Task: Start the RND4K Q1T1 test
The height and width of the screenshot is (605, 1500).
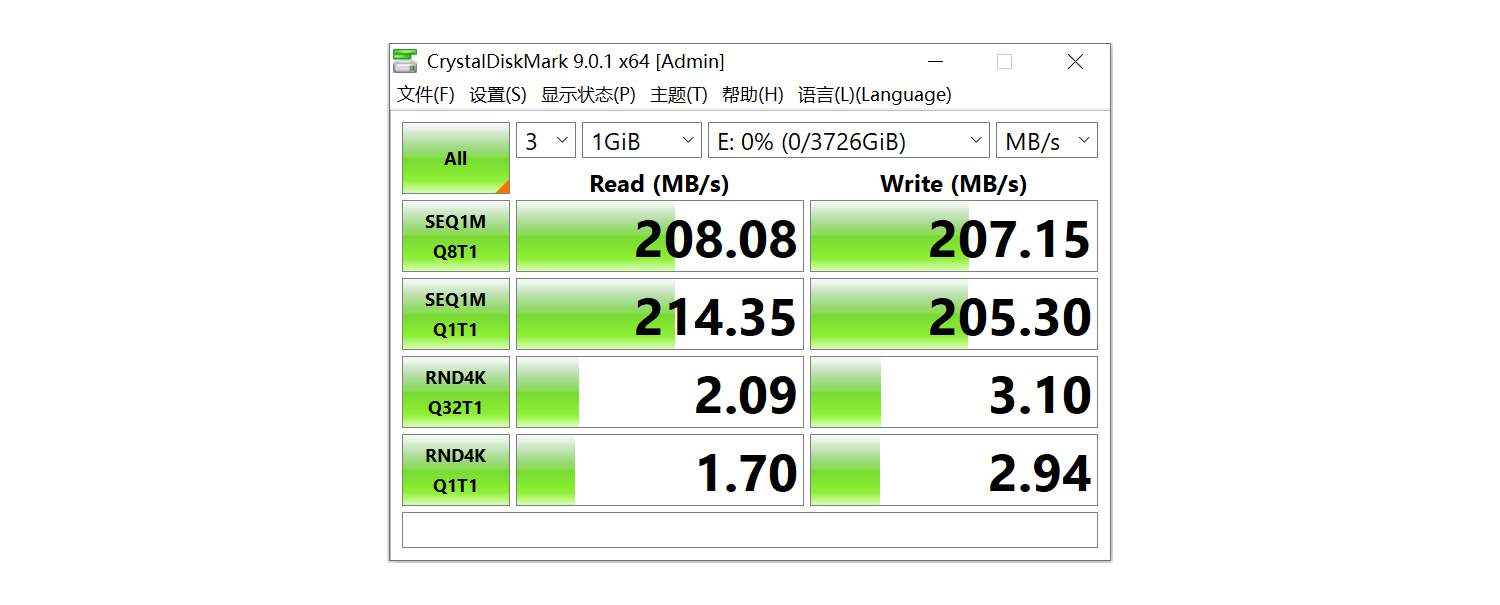Action: point(456,470)
